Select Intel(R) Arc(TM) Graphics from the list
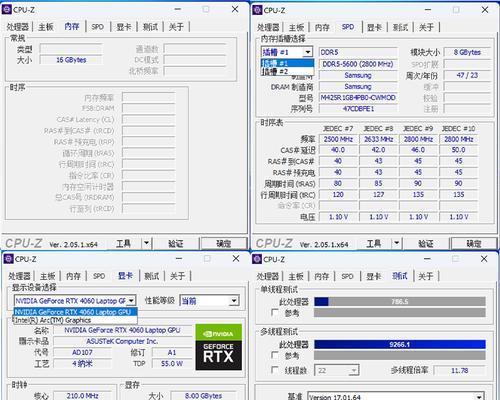Viewport: 500px width, 400px height. coord(75,320)
